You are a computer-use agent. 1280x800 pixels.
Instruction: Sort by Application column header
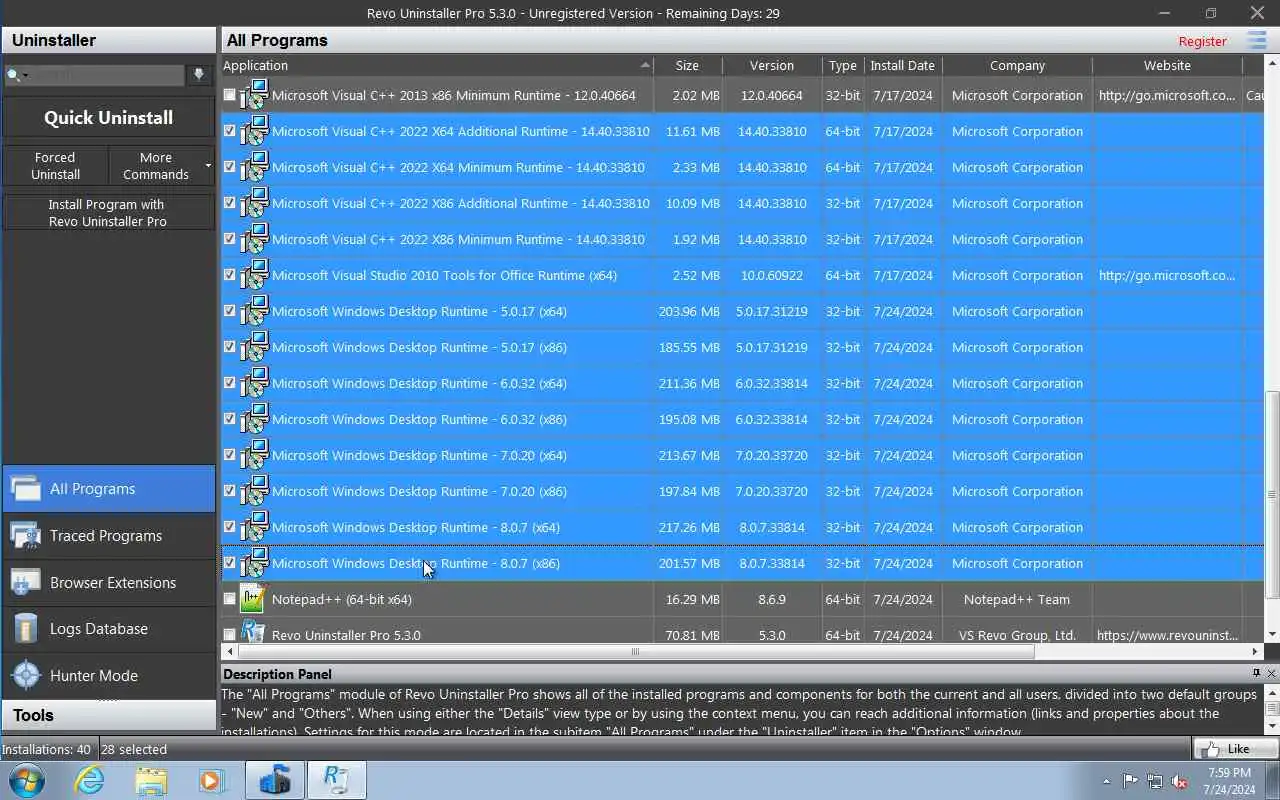tap(437, 65)
